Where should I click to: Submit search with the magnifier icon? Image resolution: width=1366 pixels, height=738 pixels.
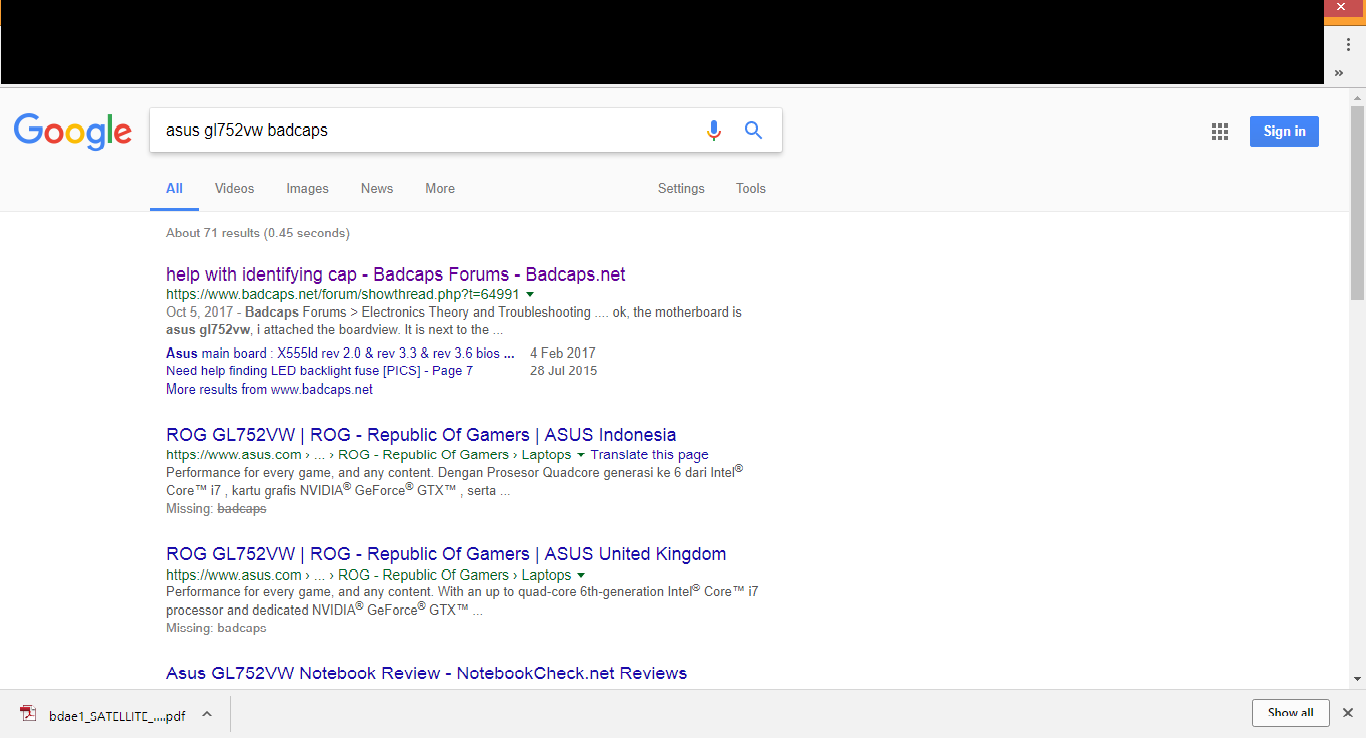click(753, 130)
